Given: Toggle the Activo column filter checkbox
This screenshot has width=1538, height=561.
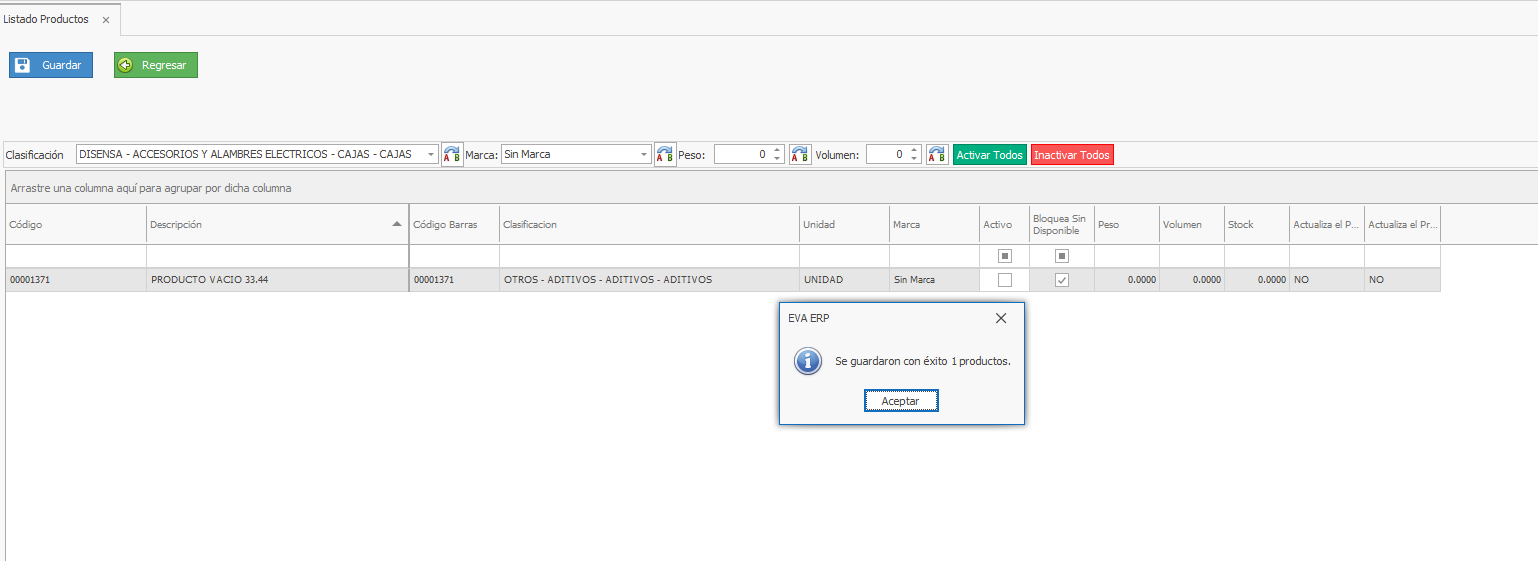Looking at the screenshot, I should (x=1005, y=256).
